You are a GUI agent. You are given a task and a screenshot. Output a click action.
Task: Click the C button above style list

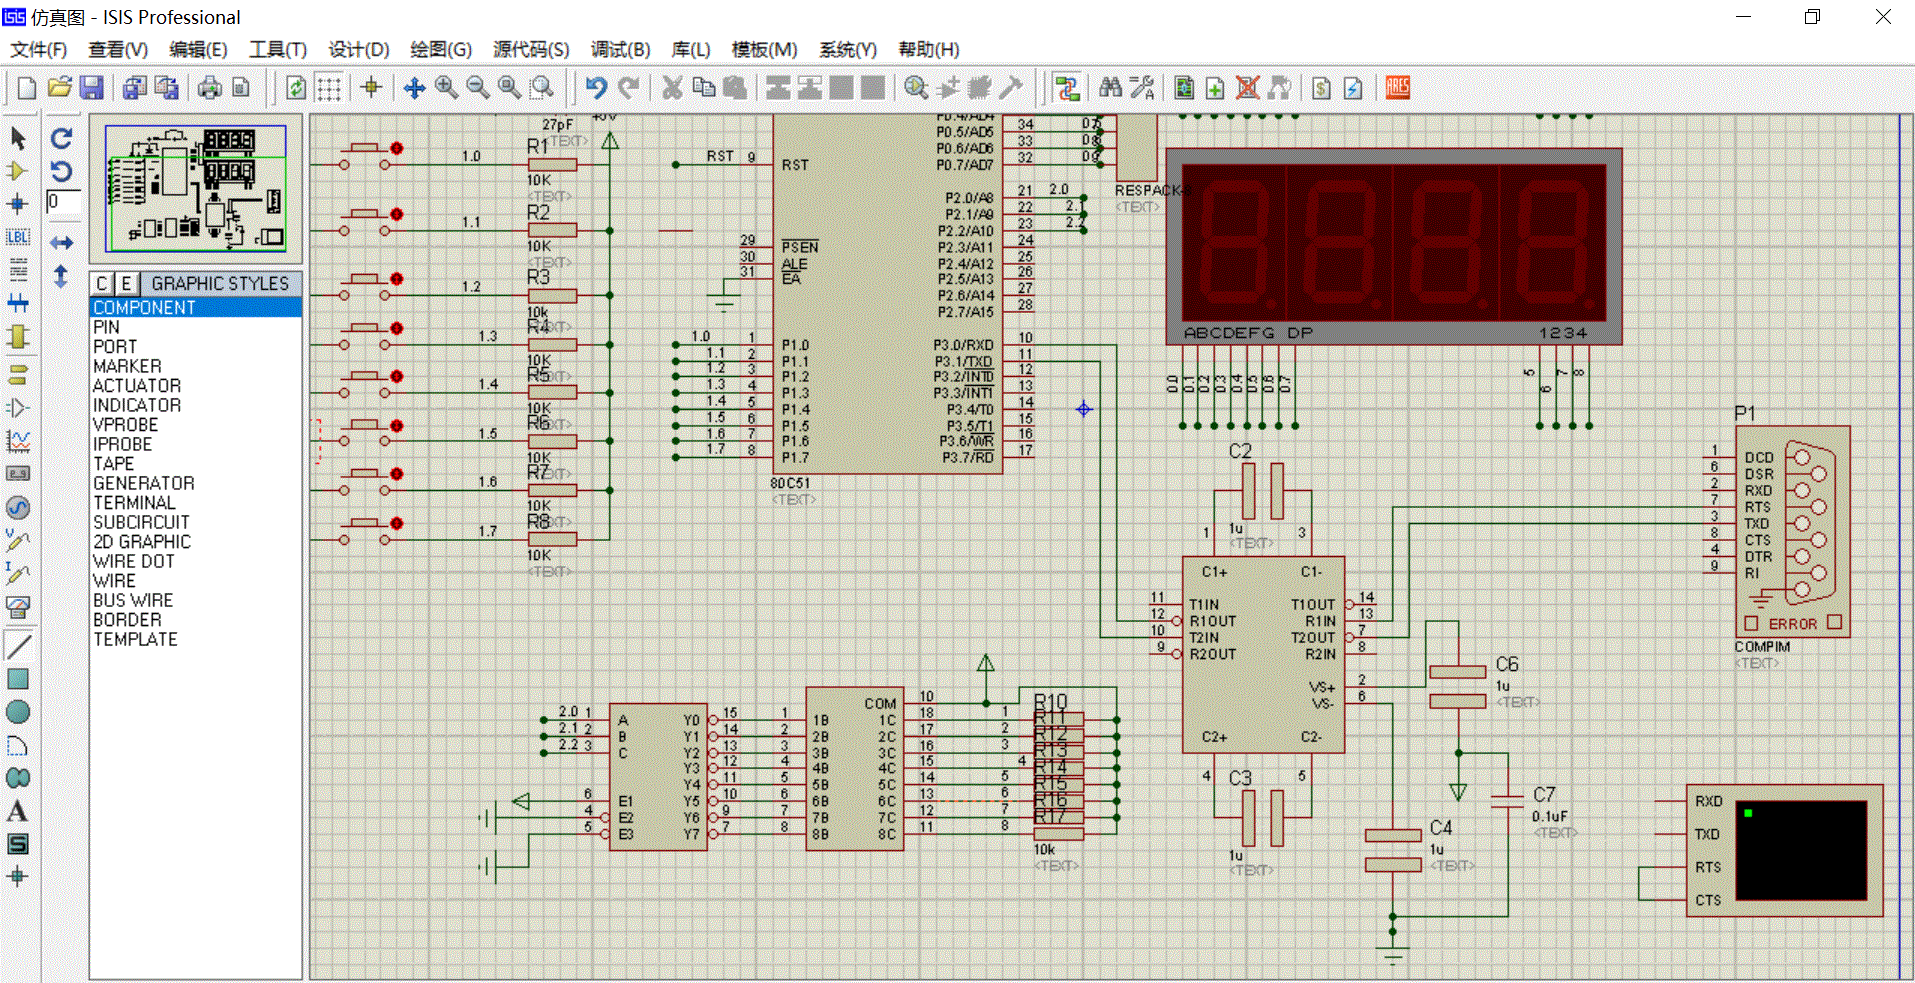tap(102, 283)
